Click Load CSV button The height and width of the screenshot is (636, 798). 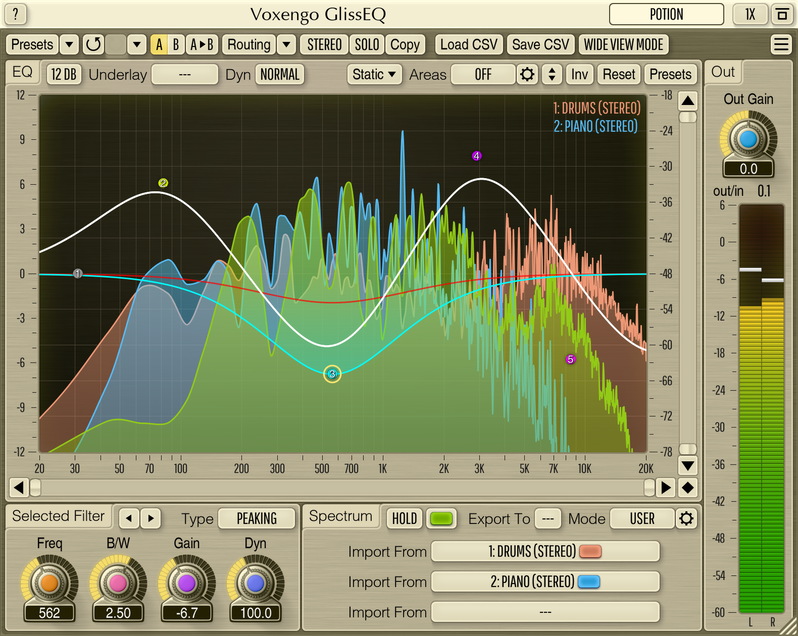469,45
